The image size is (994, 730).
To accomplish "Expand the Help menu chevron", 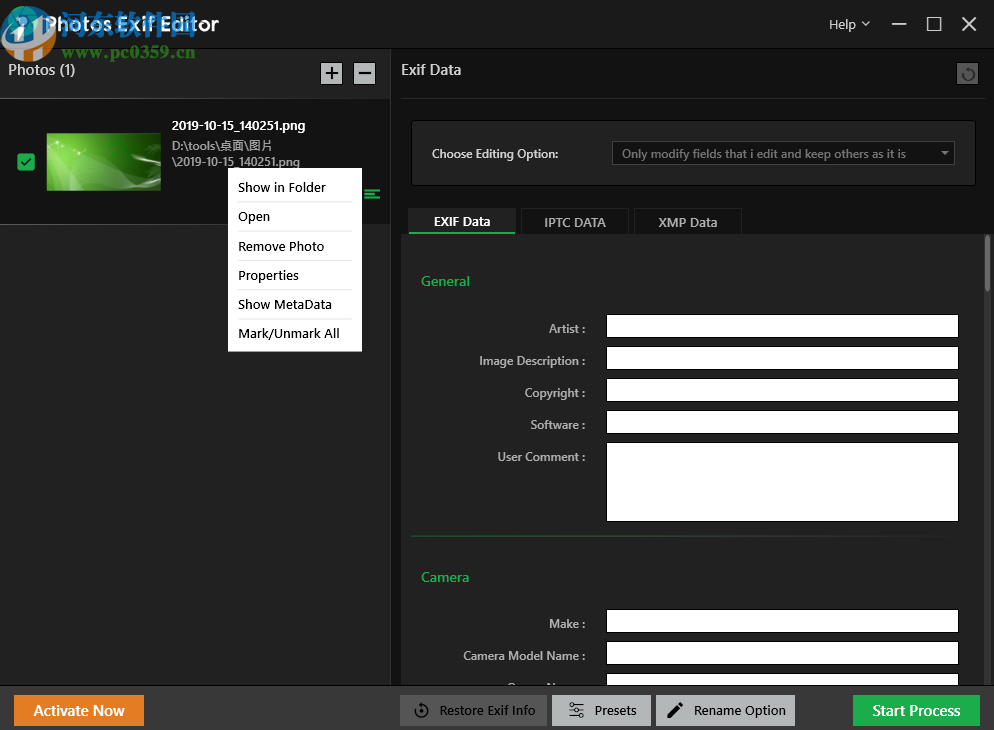I will point(866,24).
